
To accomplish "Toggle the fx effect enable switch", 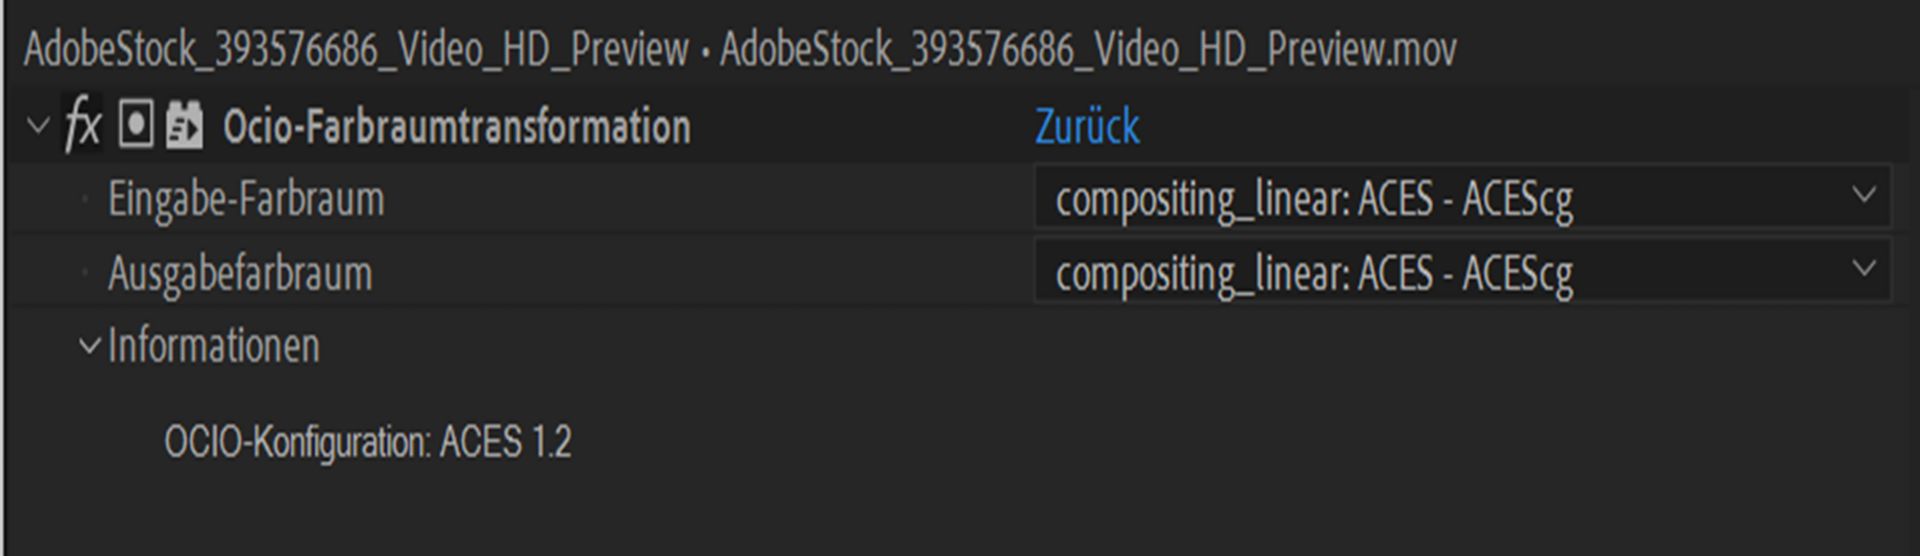I will pyautogui.click(x=82, y=127).
